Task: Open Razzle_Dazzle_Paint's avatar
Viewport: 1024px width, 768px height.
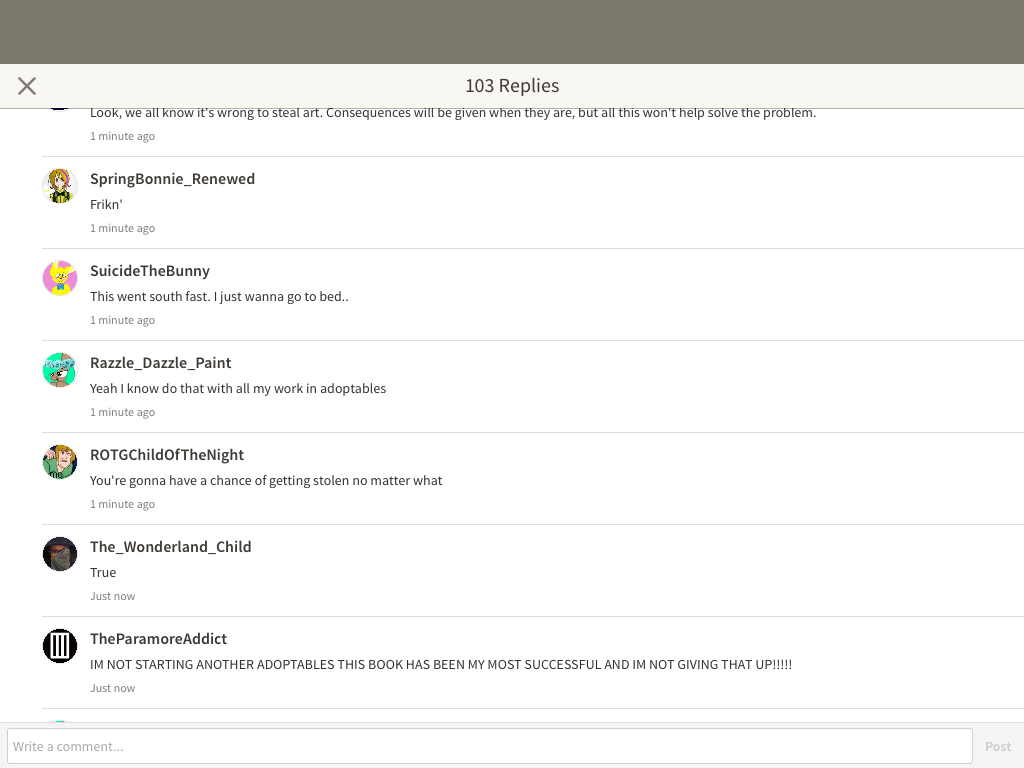Action: coord(60,370)
